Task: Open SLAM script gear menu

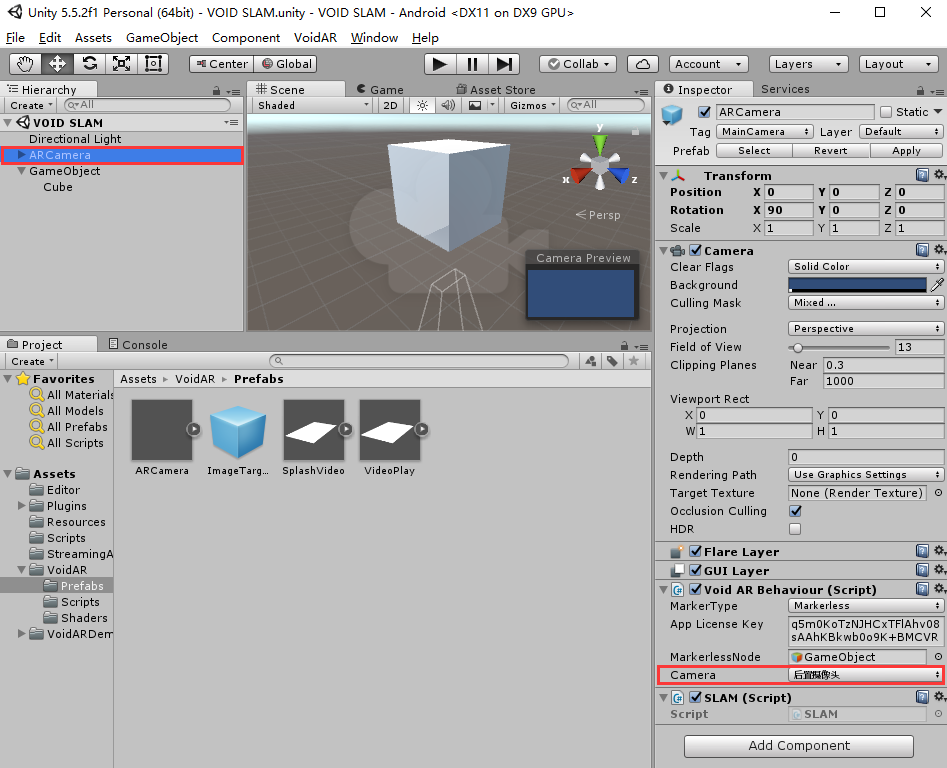Action: [939, 697]
